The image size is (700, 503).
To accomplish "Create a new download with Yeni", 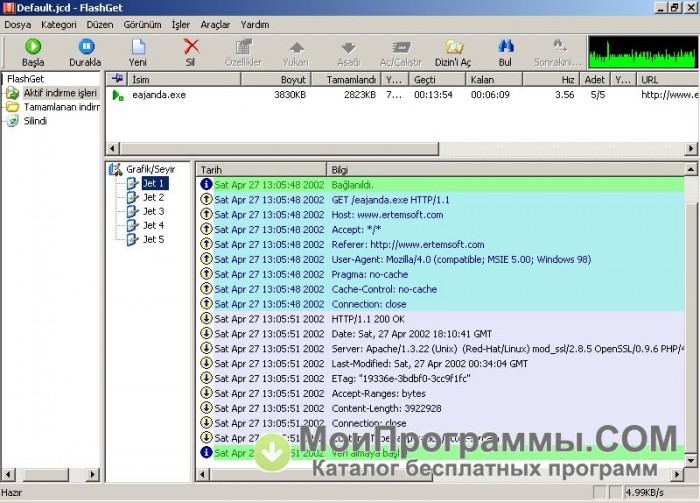I will (x=138, y=52).
